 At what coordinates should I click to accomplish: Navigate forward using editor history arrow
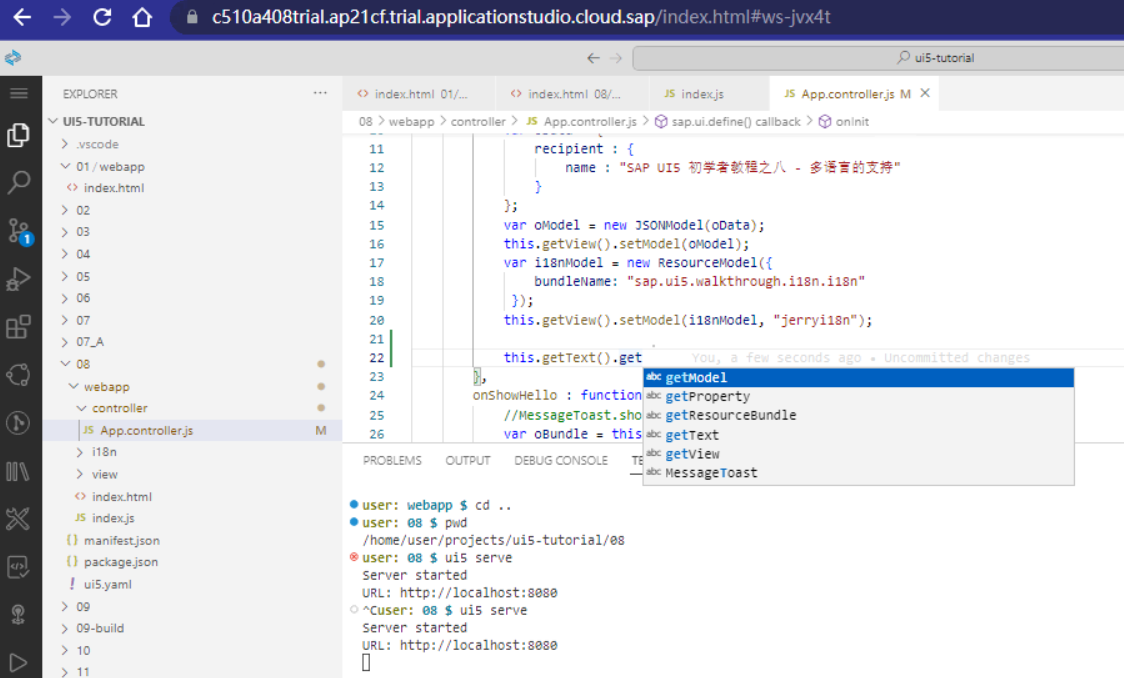[616, 58]
